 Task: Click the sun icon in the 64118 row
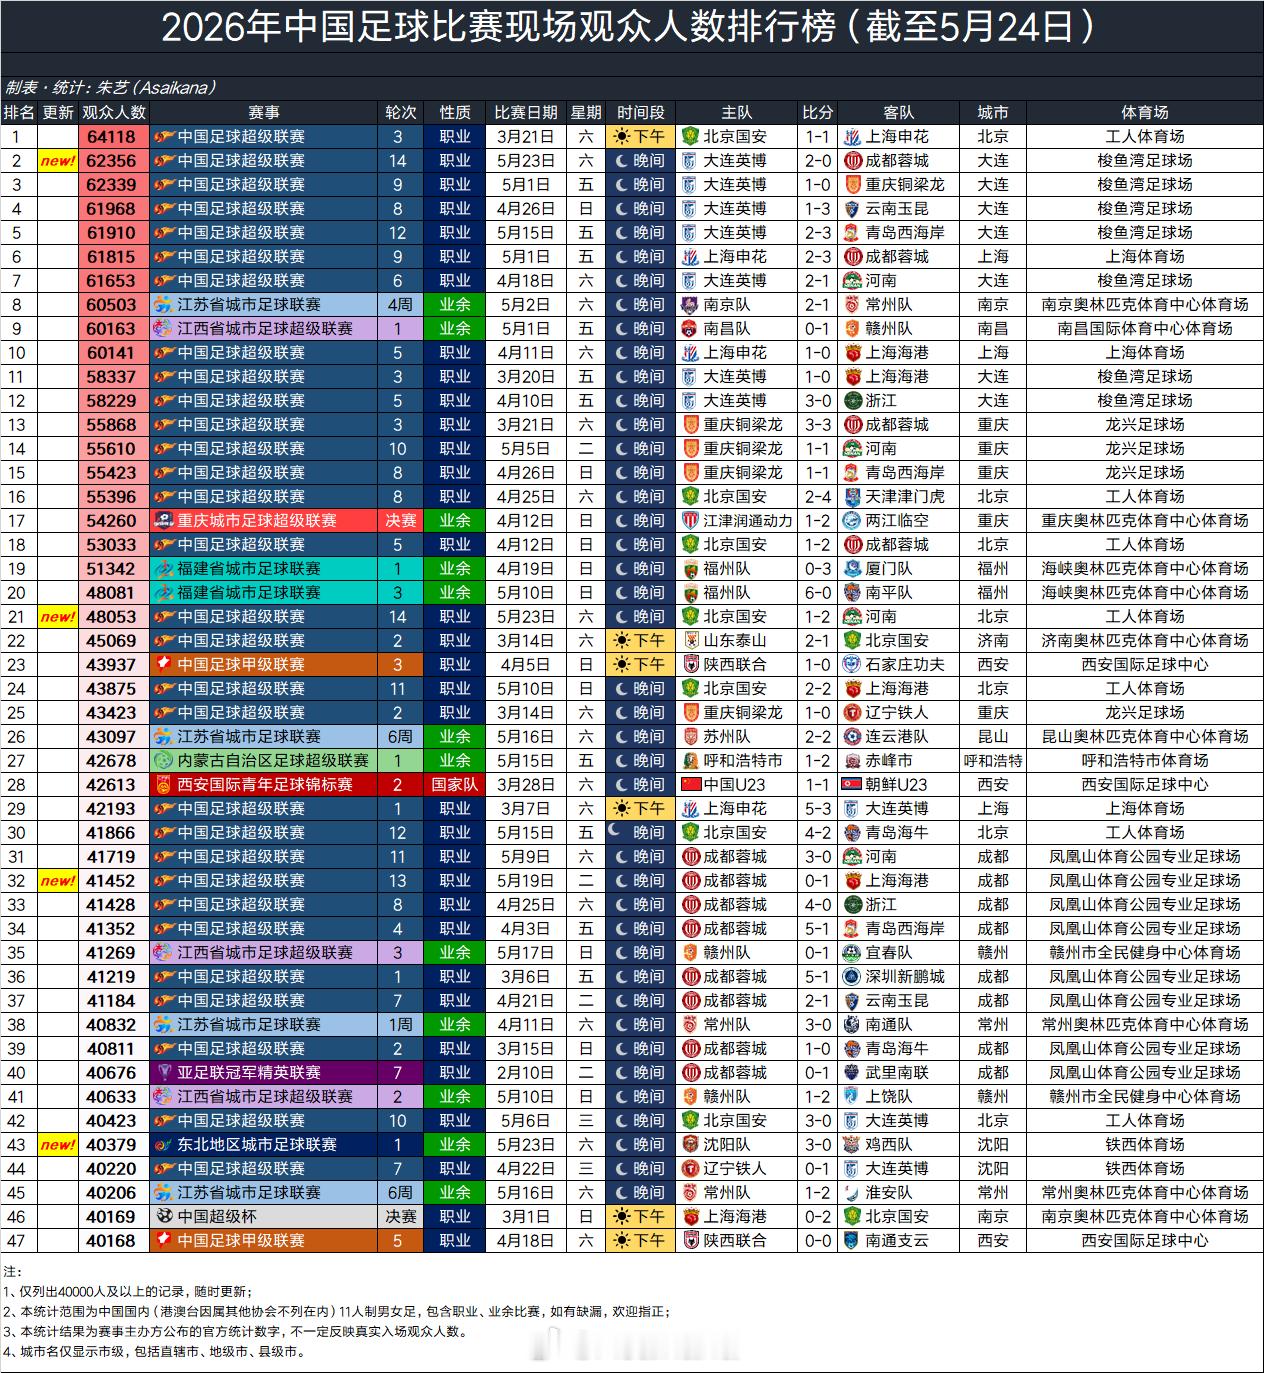622,137
